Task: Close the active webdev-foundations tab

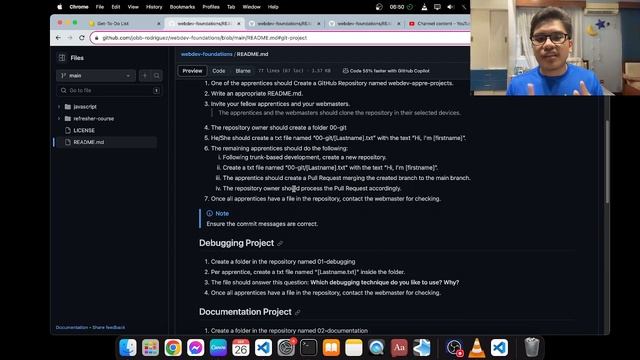Action: coord(239,24)
